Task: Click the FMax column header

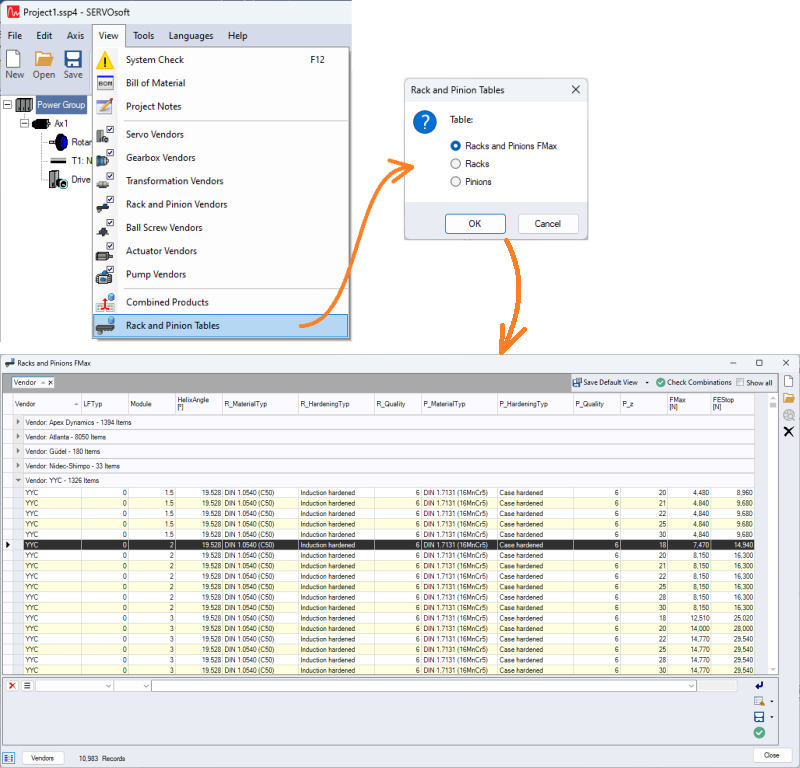Action: pyautogui.click(x=677, y=403)
